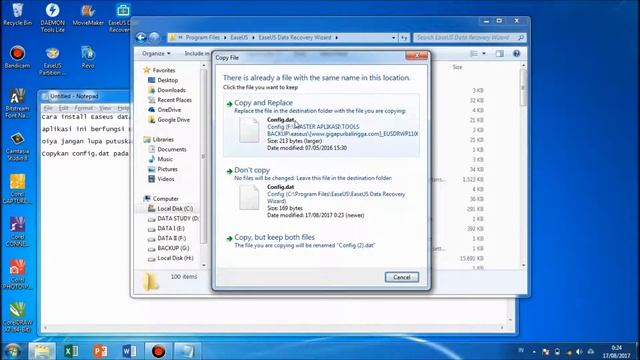Viewport: 640px width, 360px height.
Task: Open Bitstream Font Navigator desktop icon
Action: [x=17, y=103]
